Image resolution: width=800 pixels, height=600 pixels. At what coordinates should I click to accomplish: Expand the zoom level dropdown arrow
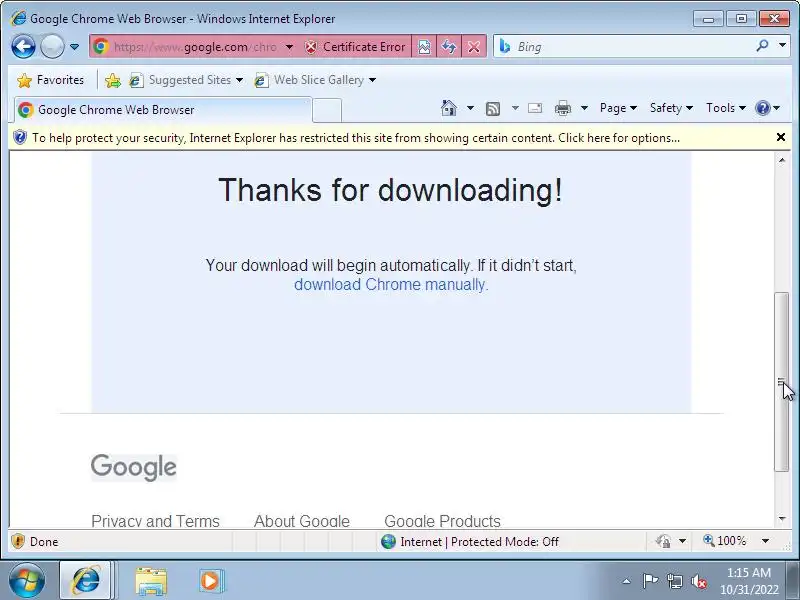coord(765,541)
